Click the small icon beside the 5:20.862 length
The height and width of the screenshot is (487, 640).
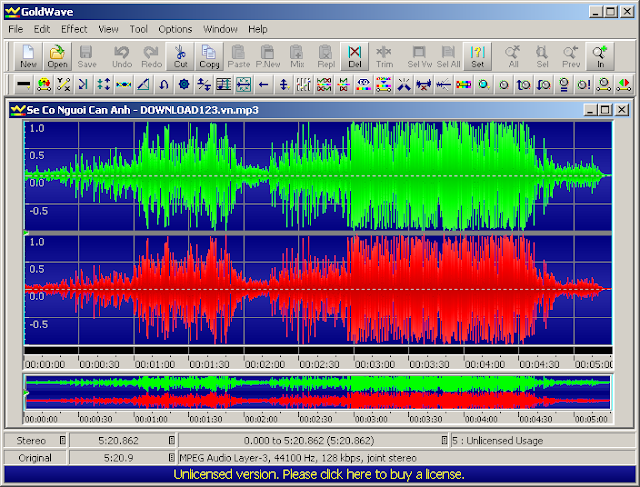tap(170, 440)
